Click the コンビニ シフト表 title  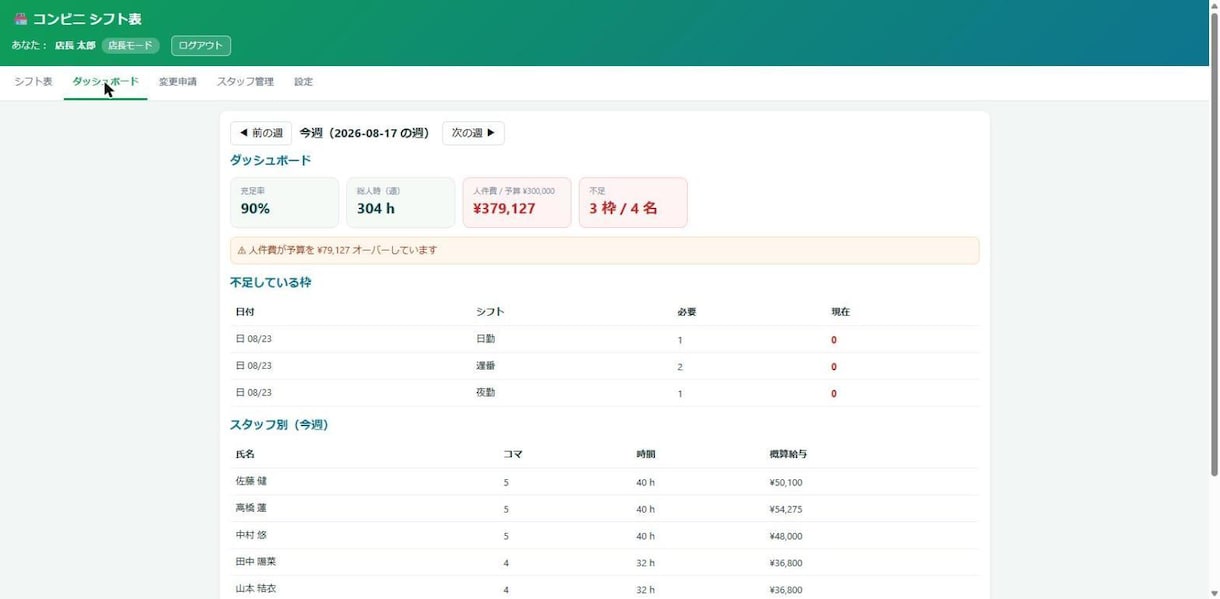point(88,19)
